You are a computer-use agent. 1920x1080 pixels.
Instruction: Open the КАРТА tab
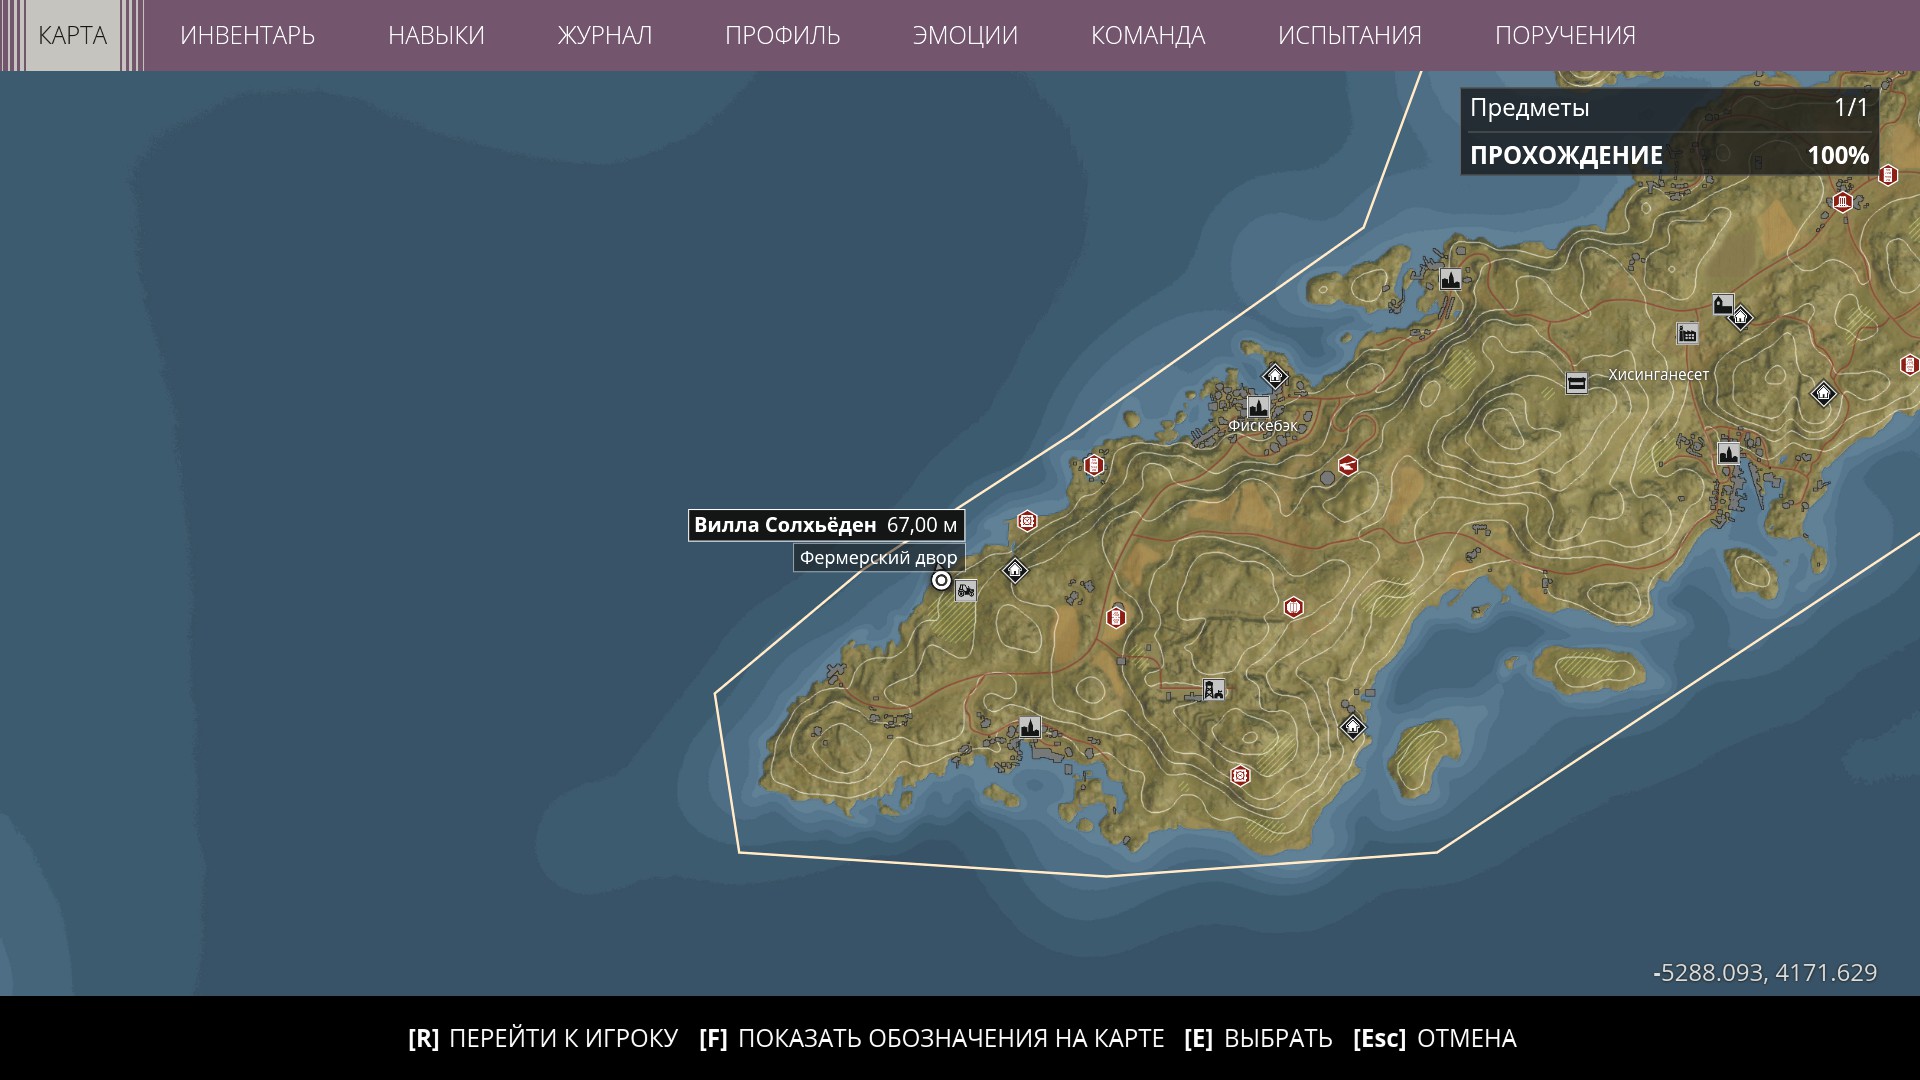[x=72, y=35]
